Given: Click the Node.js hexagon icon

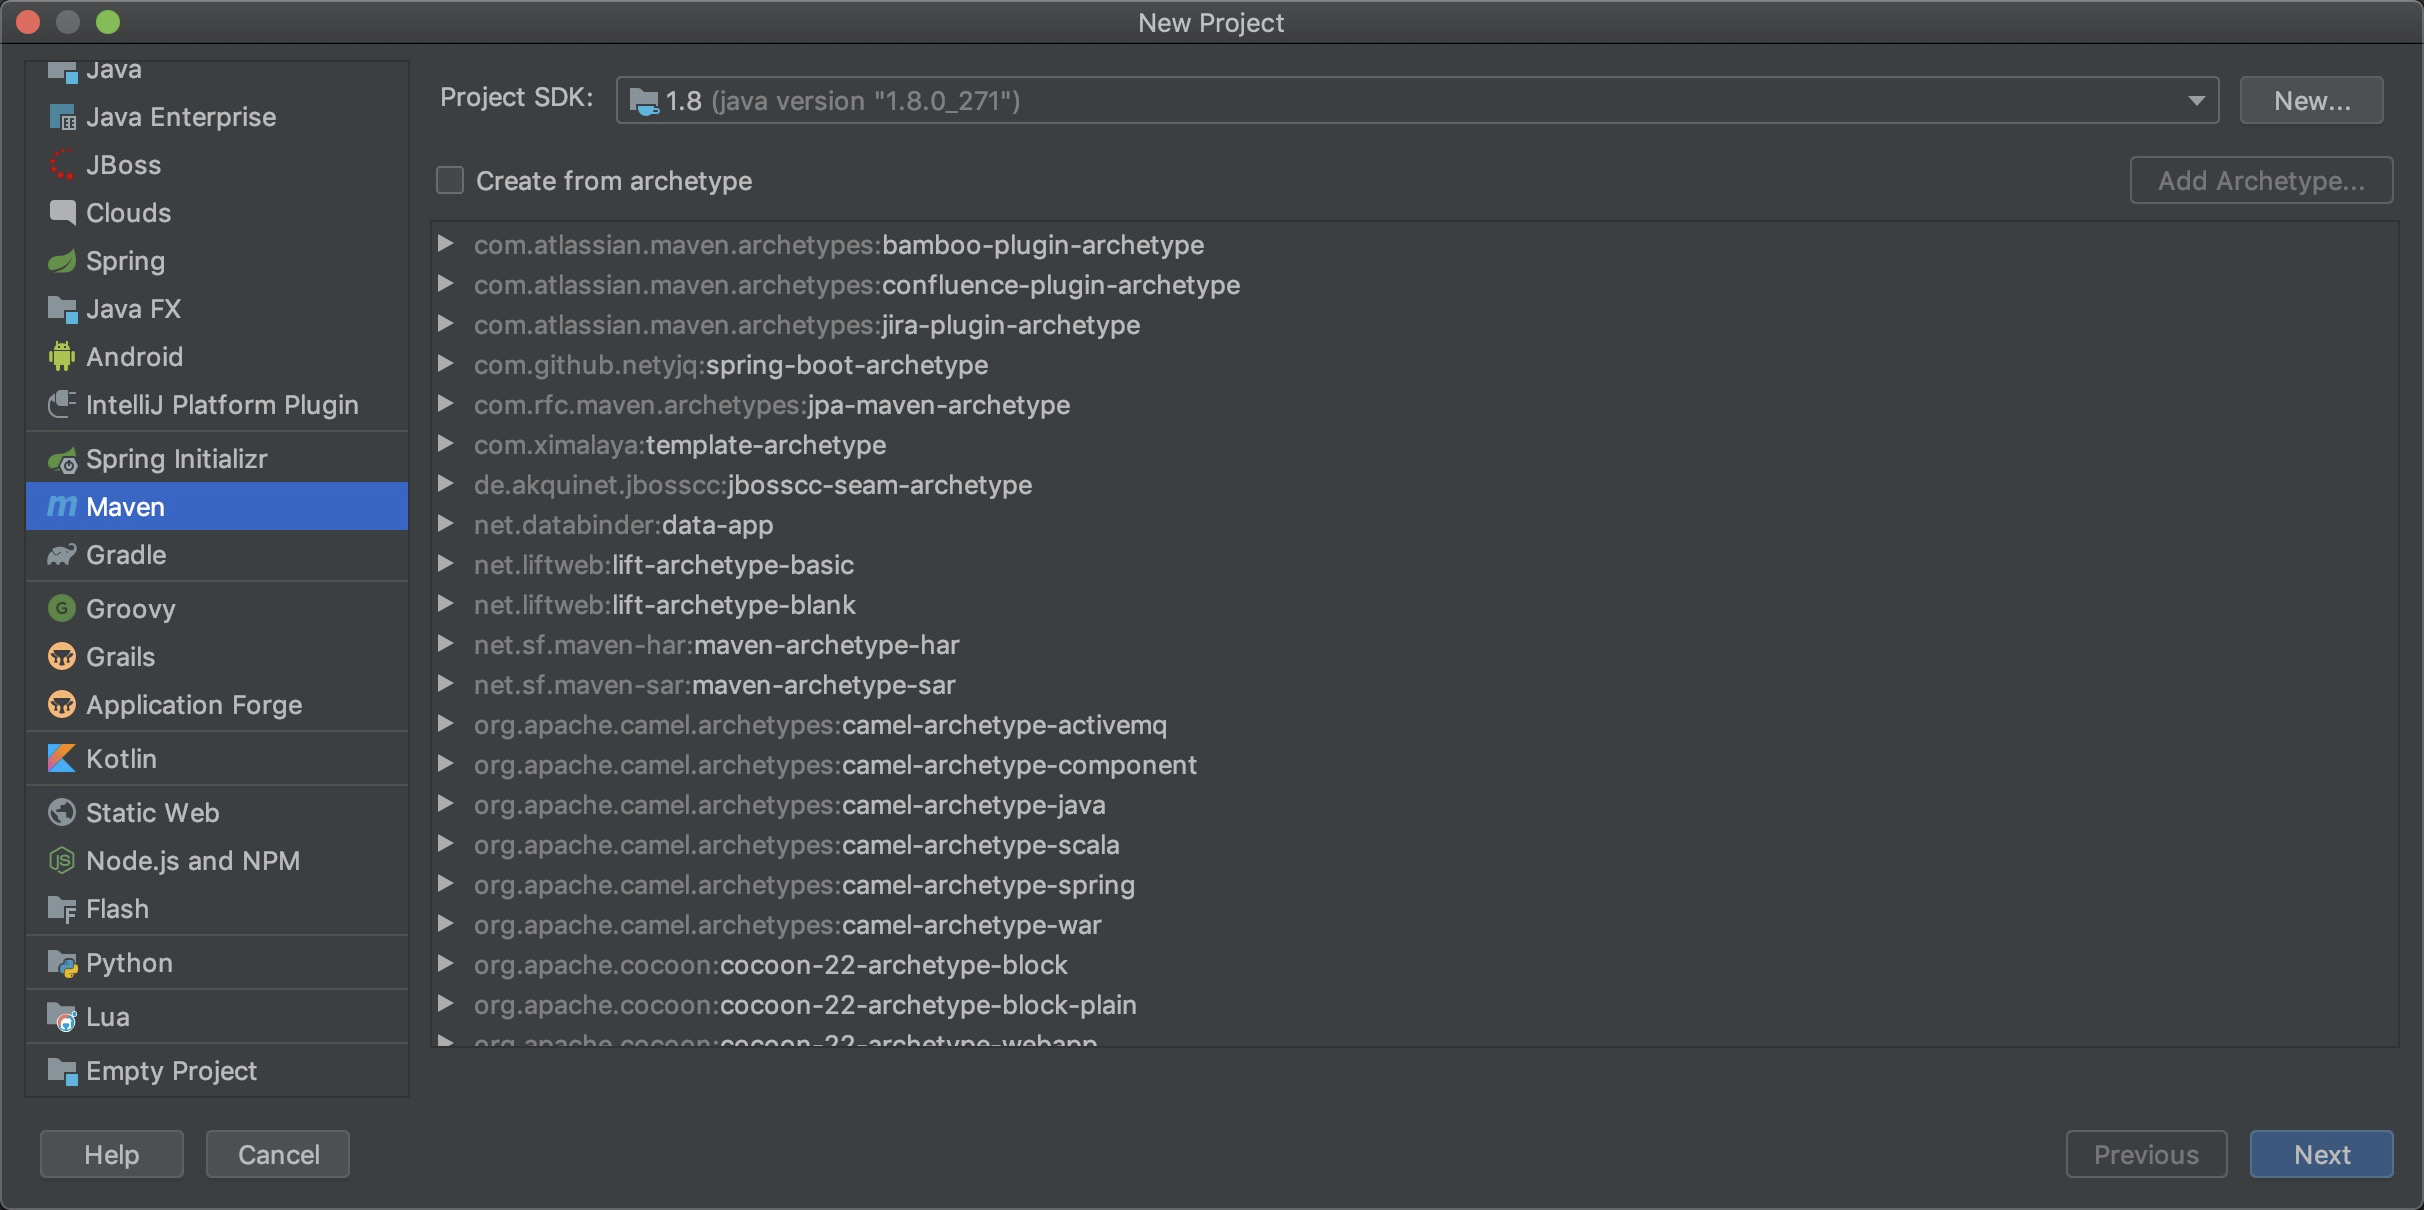Looking at the screenshot, I should click(x=62, y=861).
